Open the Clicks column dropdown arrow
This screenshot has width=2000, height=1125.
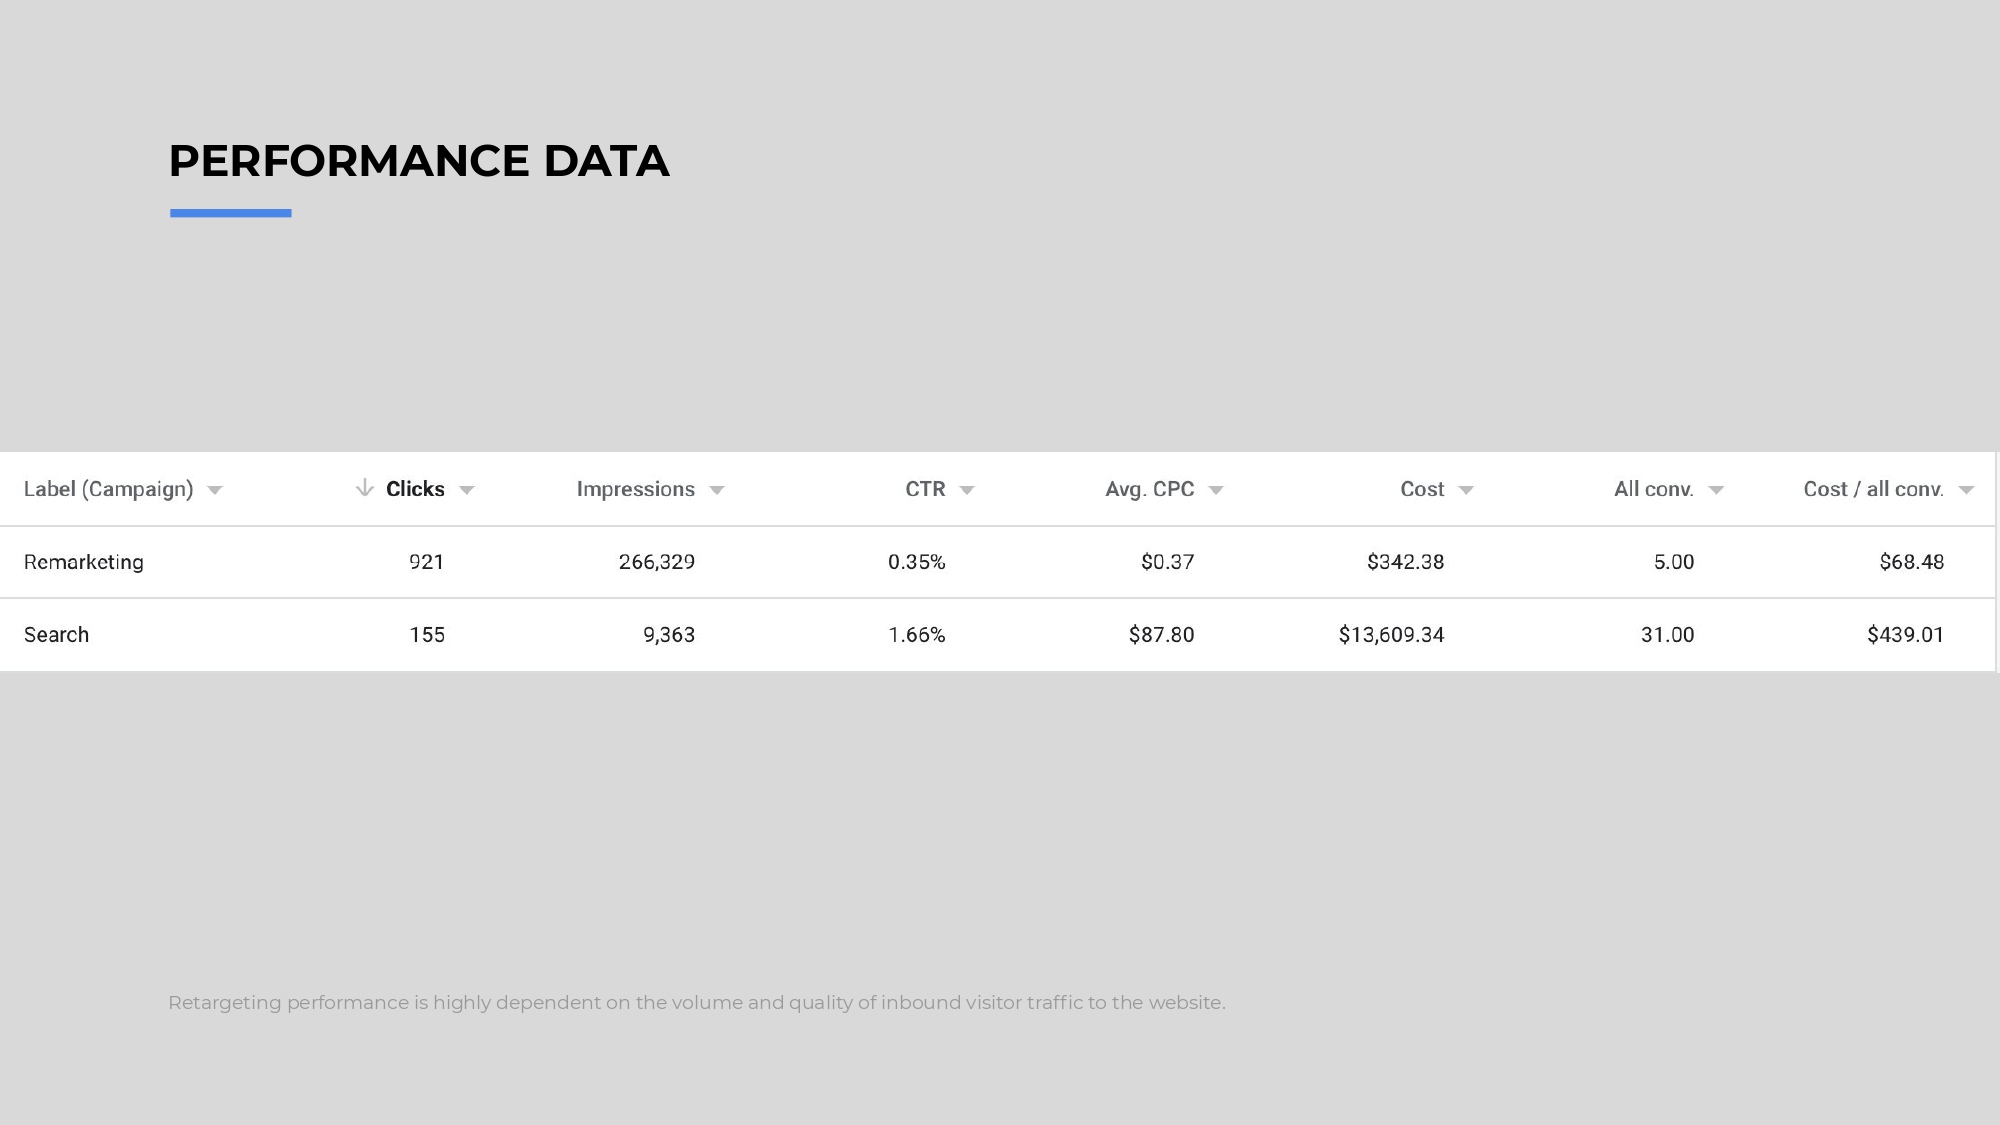(467, 490)
